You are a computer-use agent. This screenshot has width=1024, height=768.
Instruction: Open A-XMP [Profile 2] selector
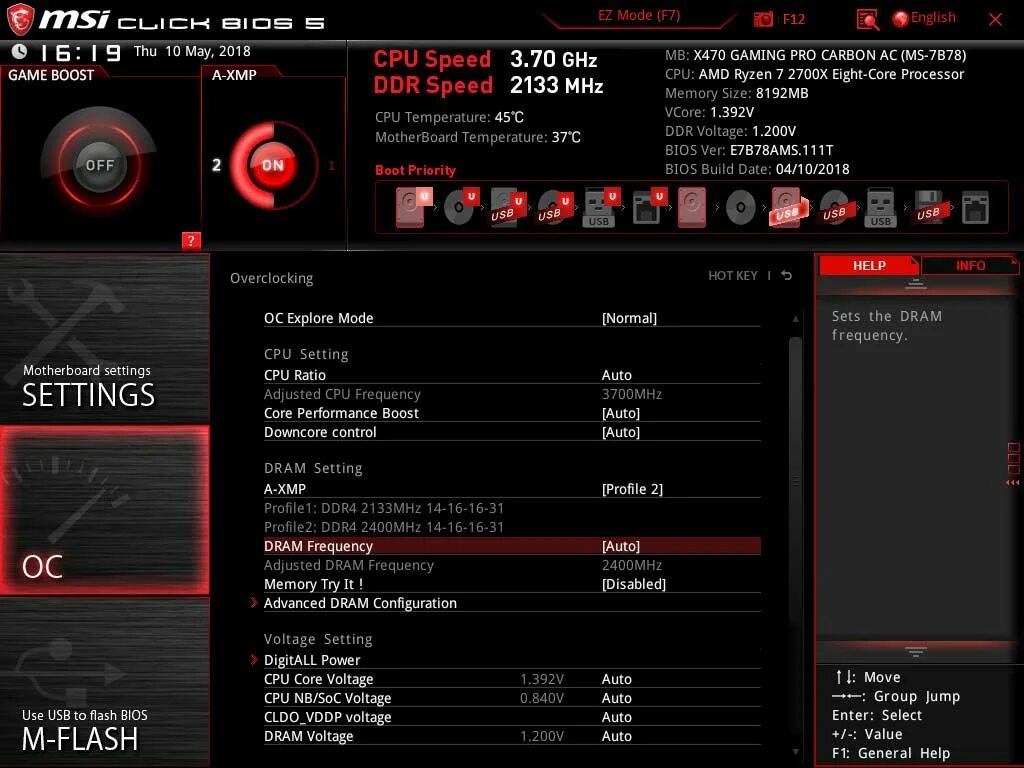tap(632, 488)
